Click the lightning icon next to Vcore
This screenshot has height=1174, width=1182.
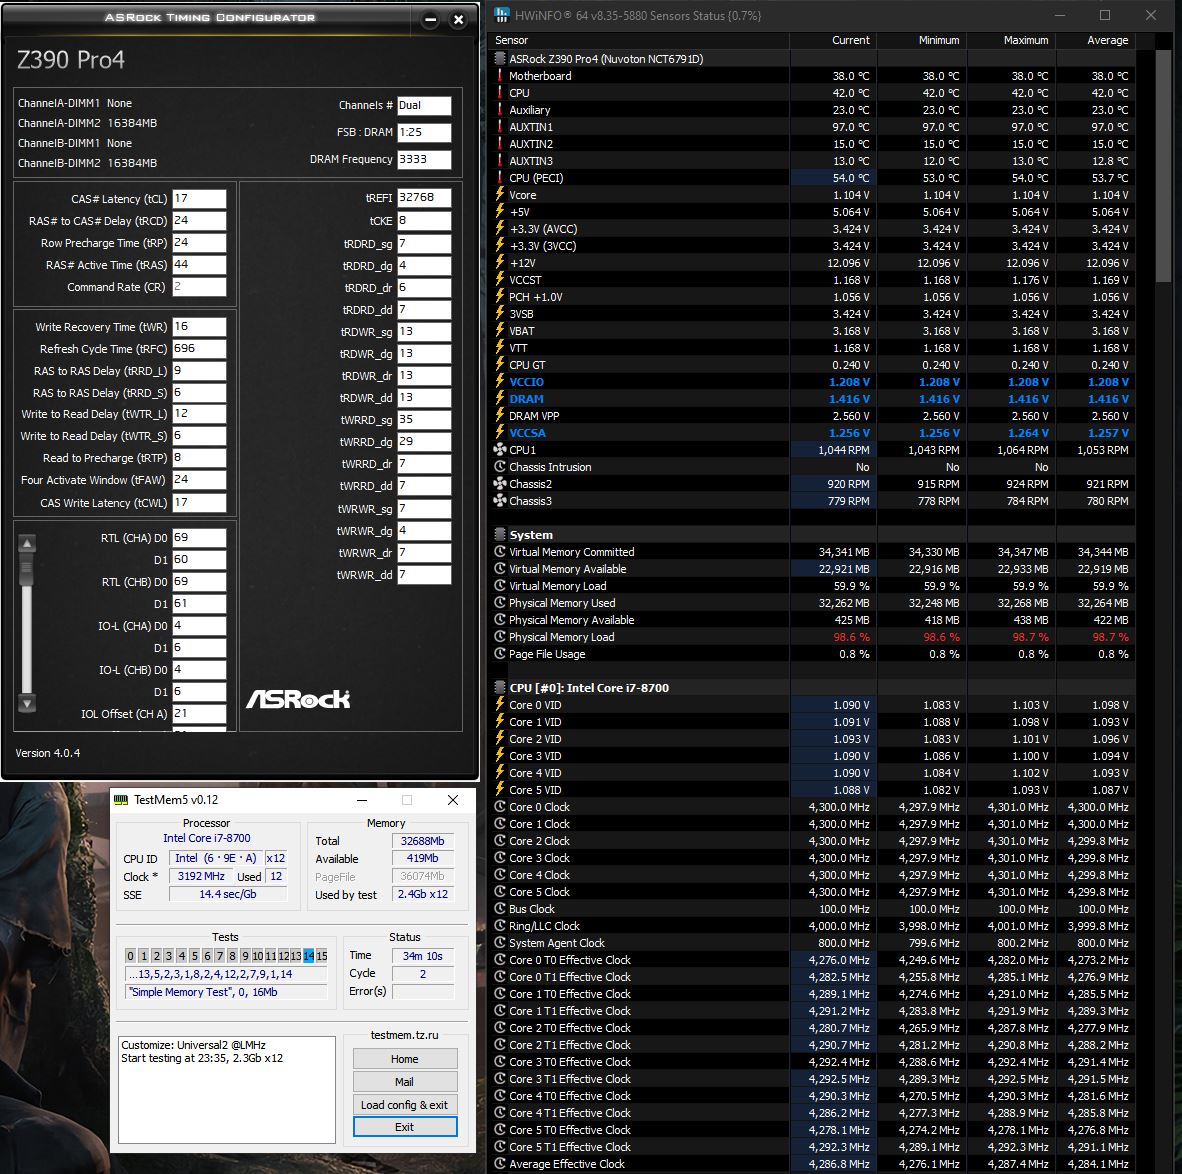(499, 195)
